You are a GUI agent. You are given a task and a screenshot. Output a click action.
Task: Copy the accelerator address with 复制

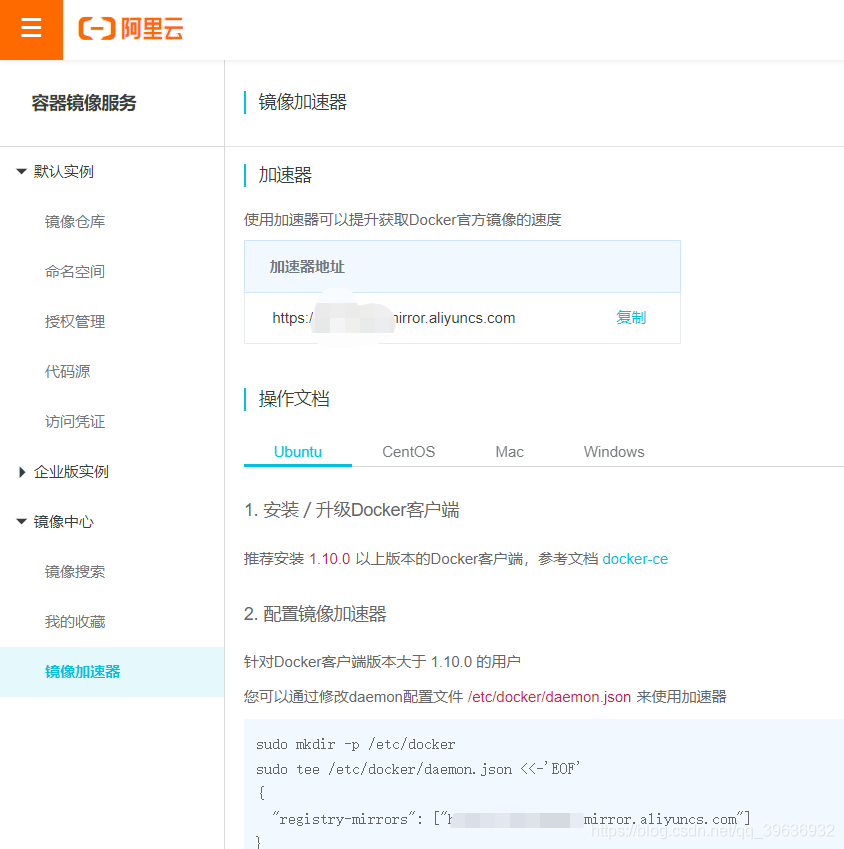(631, 317)
